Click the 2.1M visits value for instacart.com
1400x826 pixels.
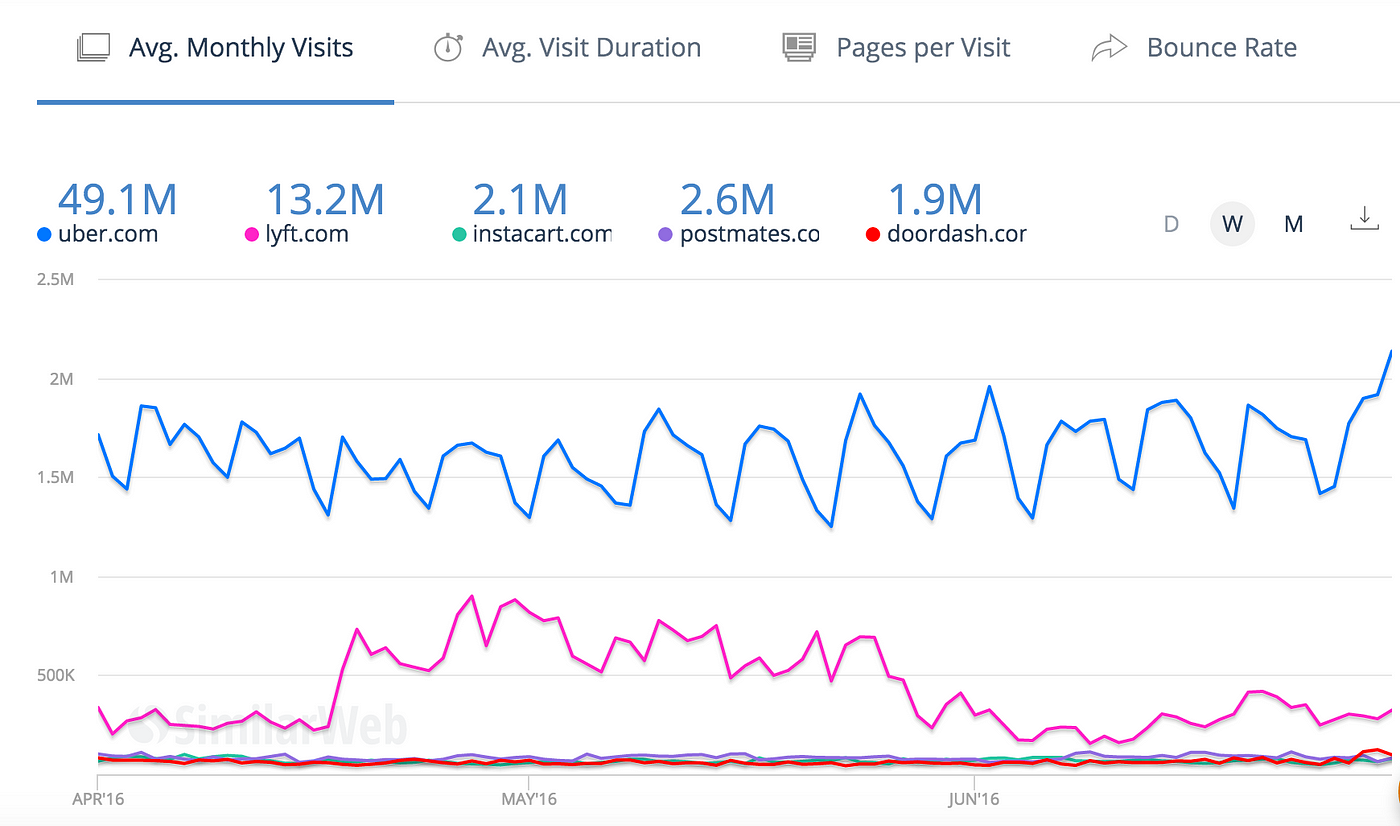coord(520,199)
